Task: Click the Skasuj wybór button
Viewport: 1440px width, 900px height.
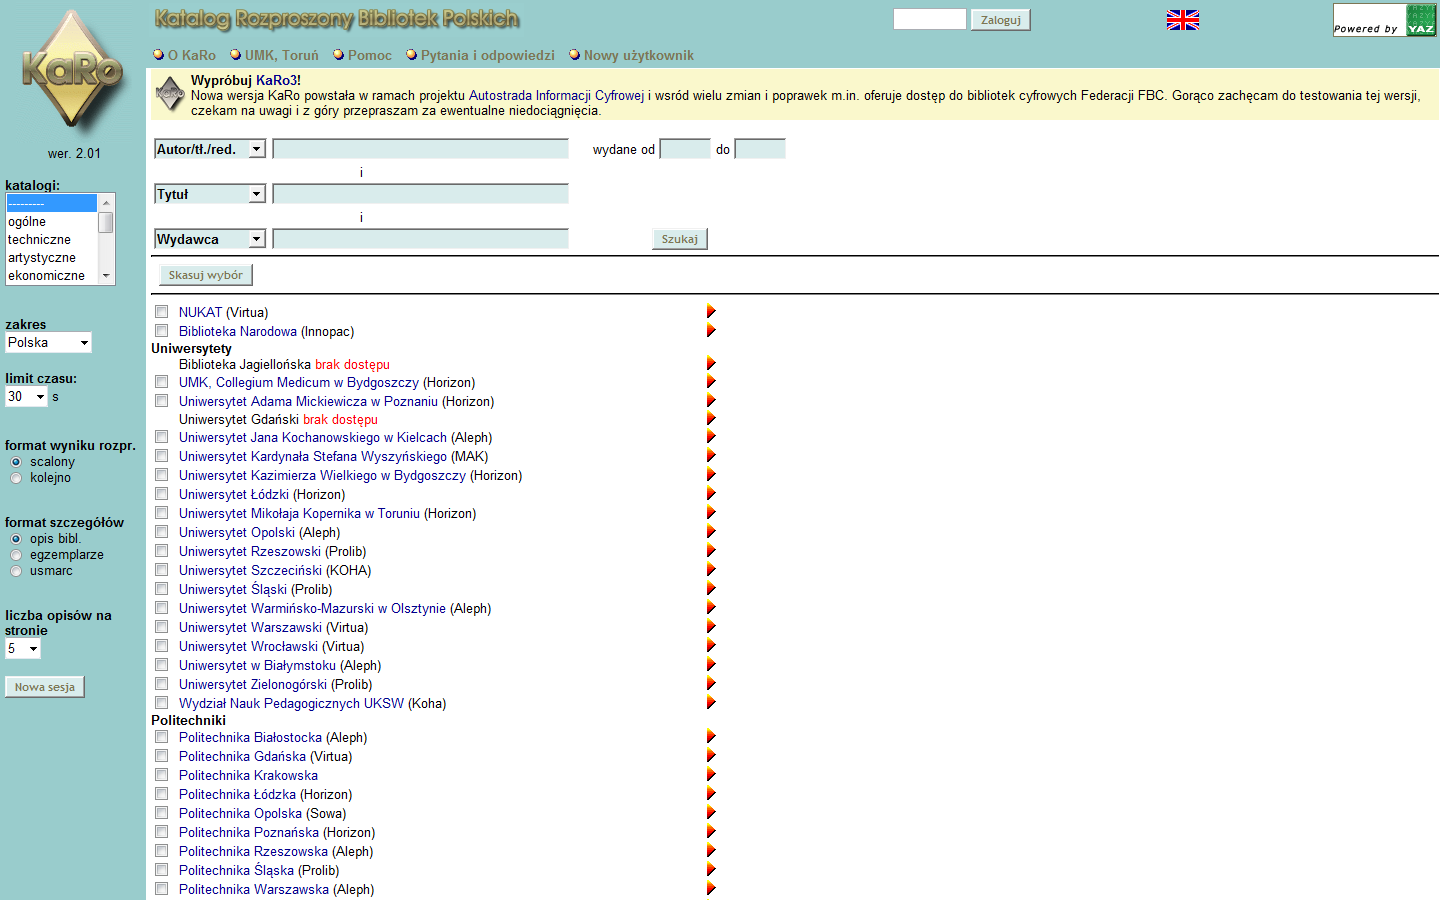Action: tap(206, 275)
